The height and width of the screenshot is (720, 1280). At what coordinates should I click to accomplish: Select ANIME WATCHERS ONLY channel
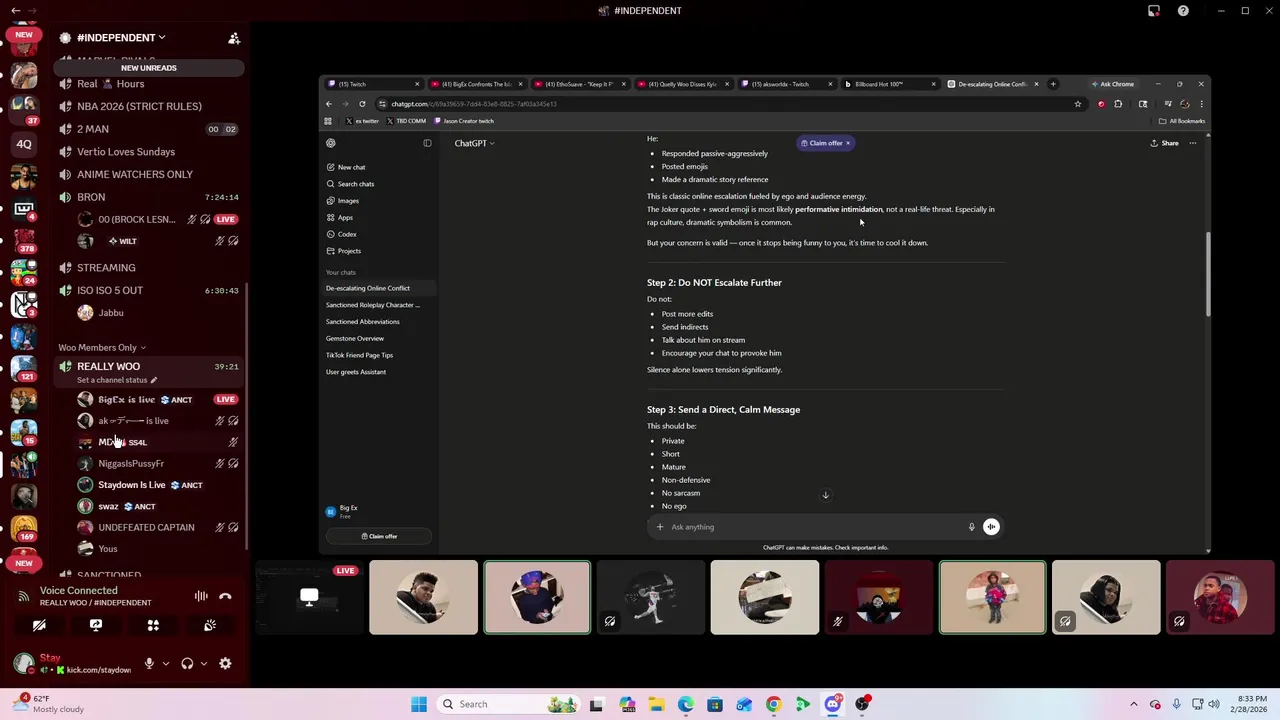click(135, 174)
